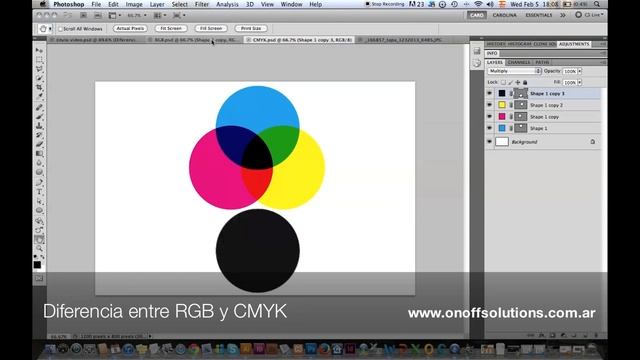Image resolution: width=640 pixels, height=360 pixels.
Task: Hide the Shape 1 copy 2 layer
Action: (489, 105)
